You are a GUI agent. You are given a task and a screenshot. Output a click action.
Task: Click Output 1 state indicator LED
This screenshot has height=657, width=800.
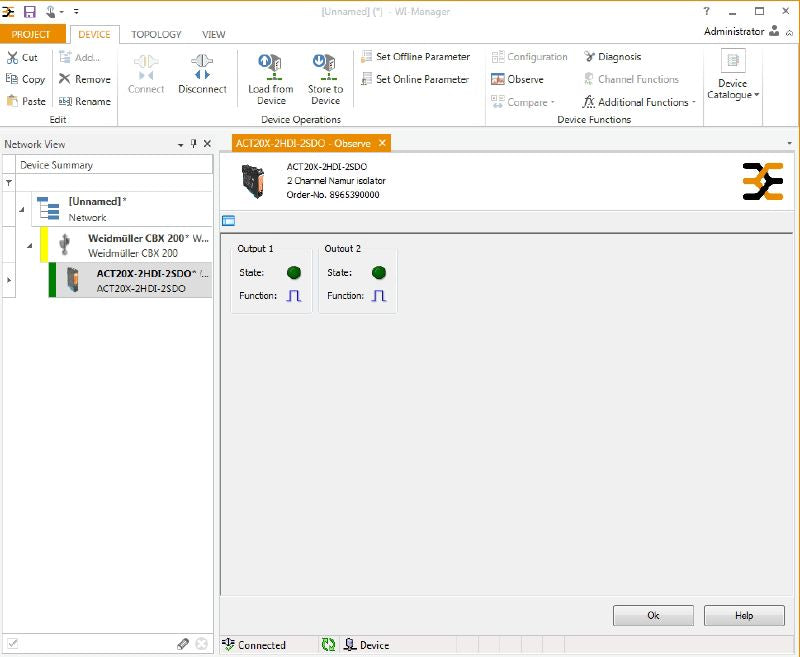(x=293, y=272)
